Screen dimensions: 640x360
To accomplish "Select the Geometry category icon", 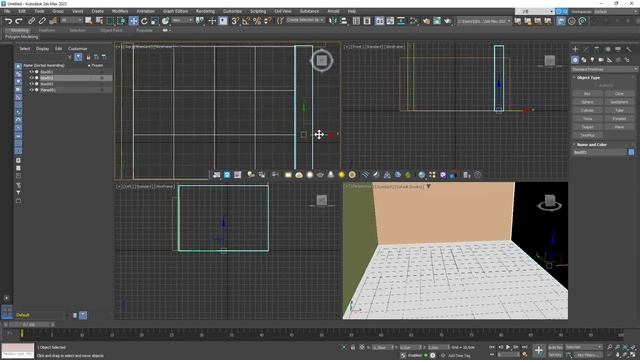I will coord(575,60).
